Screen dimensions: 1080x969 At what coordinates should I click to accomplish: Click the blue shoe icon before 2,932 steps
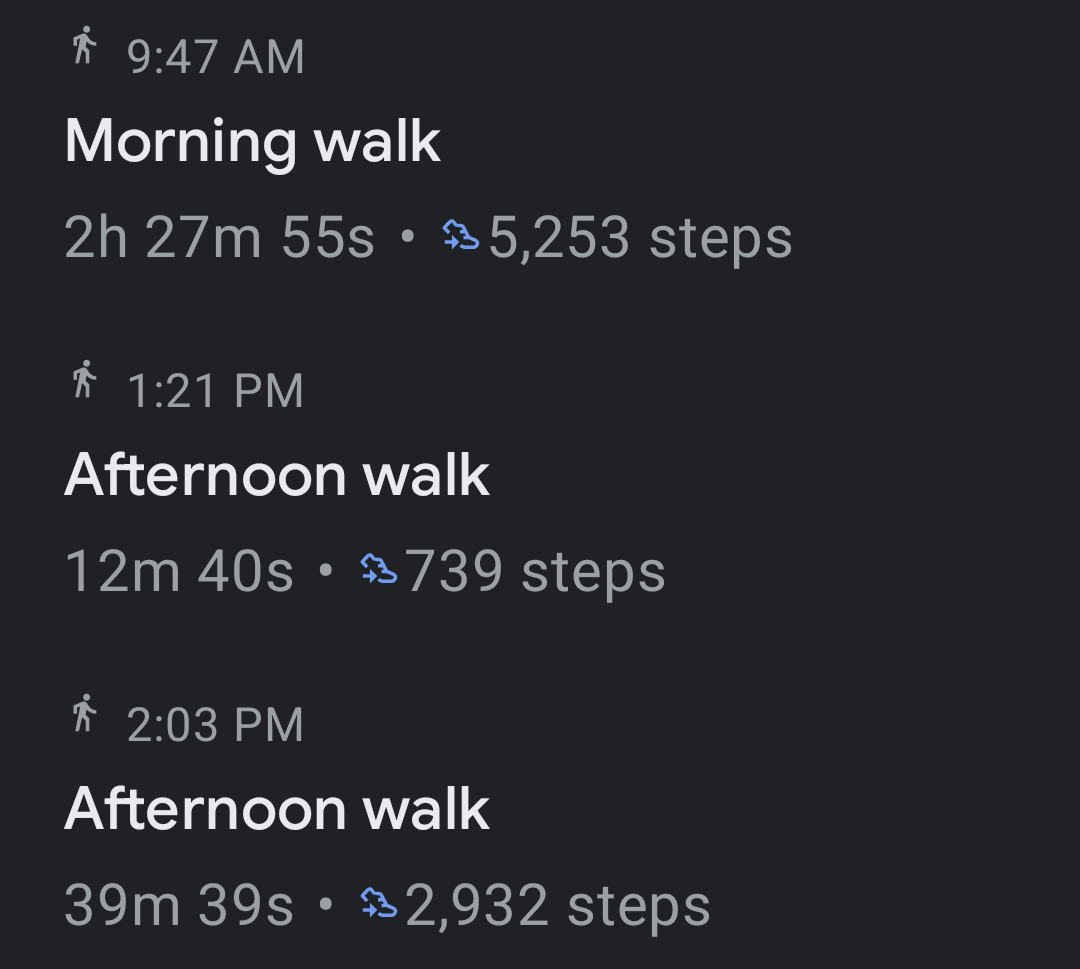pyautogui.click(x=378, y=904)
